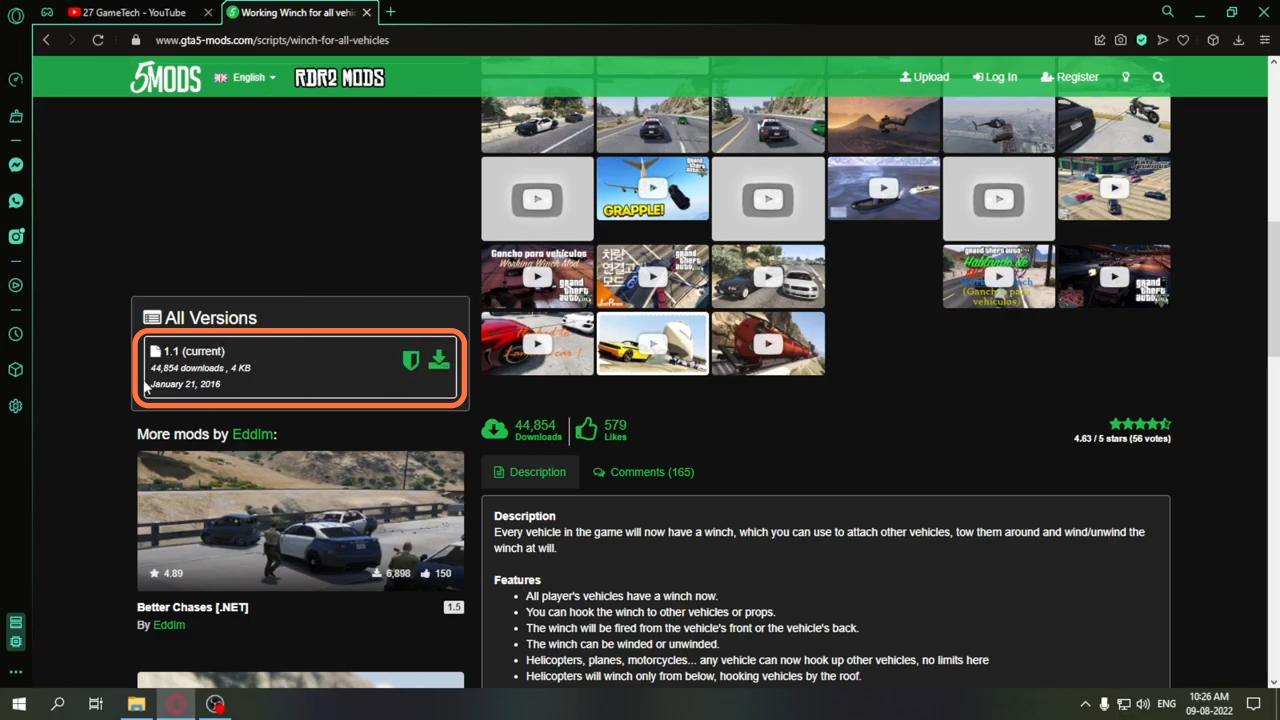Click the GX Corner gamepad icon
The height and width of the screenshot is (720, 1280).
tap(47, 12)
